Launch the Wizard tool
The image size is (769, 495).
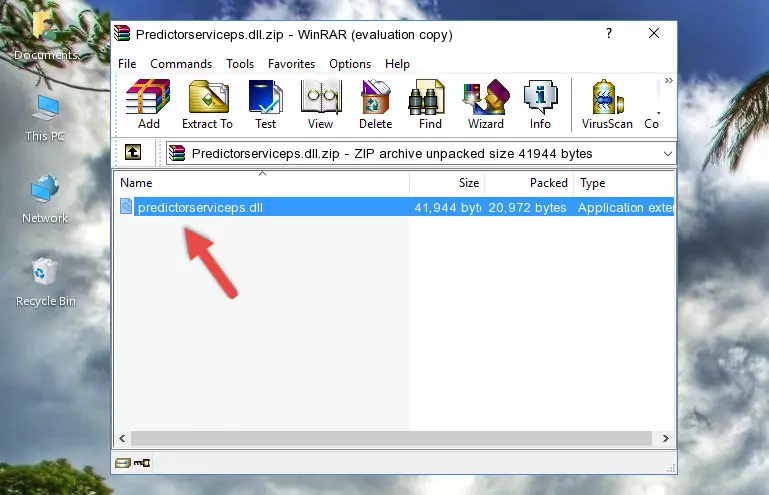(486, 104)
